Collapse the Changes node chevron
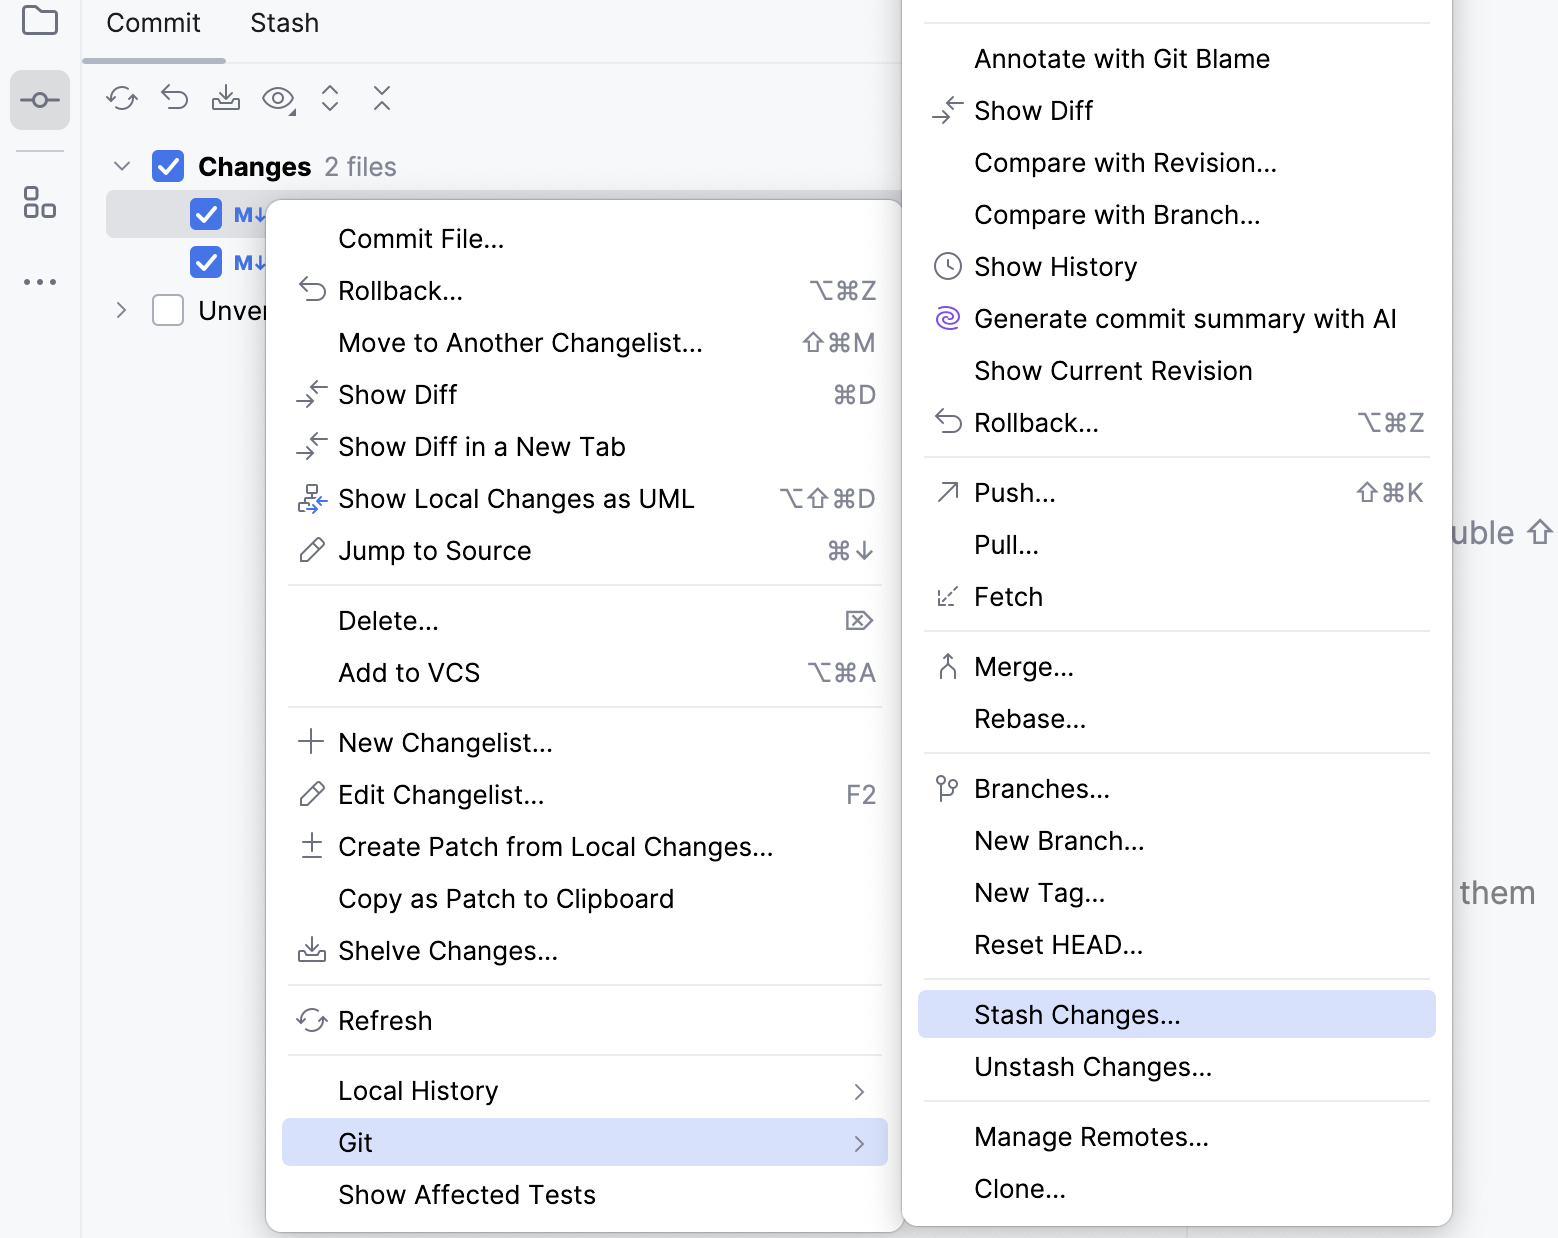 point(121,166)
